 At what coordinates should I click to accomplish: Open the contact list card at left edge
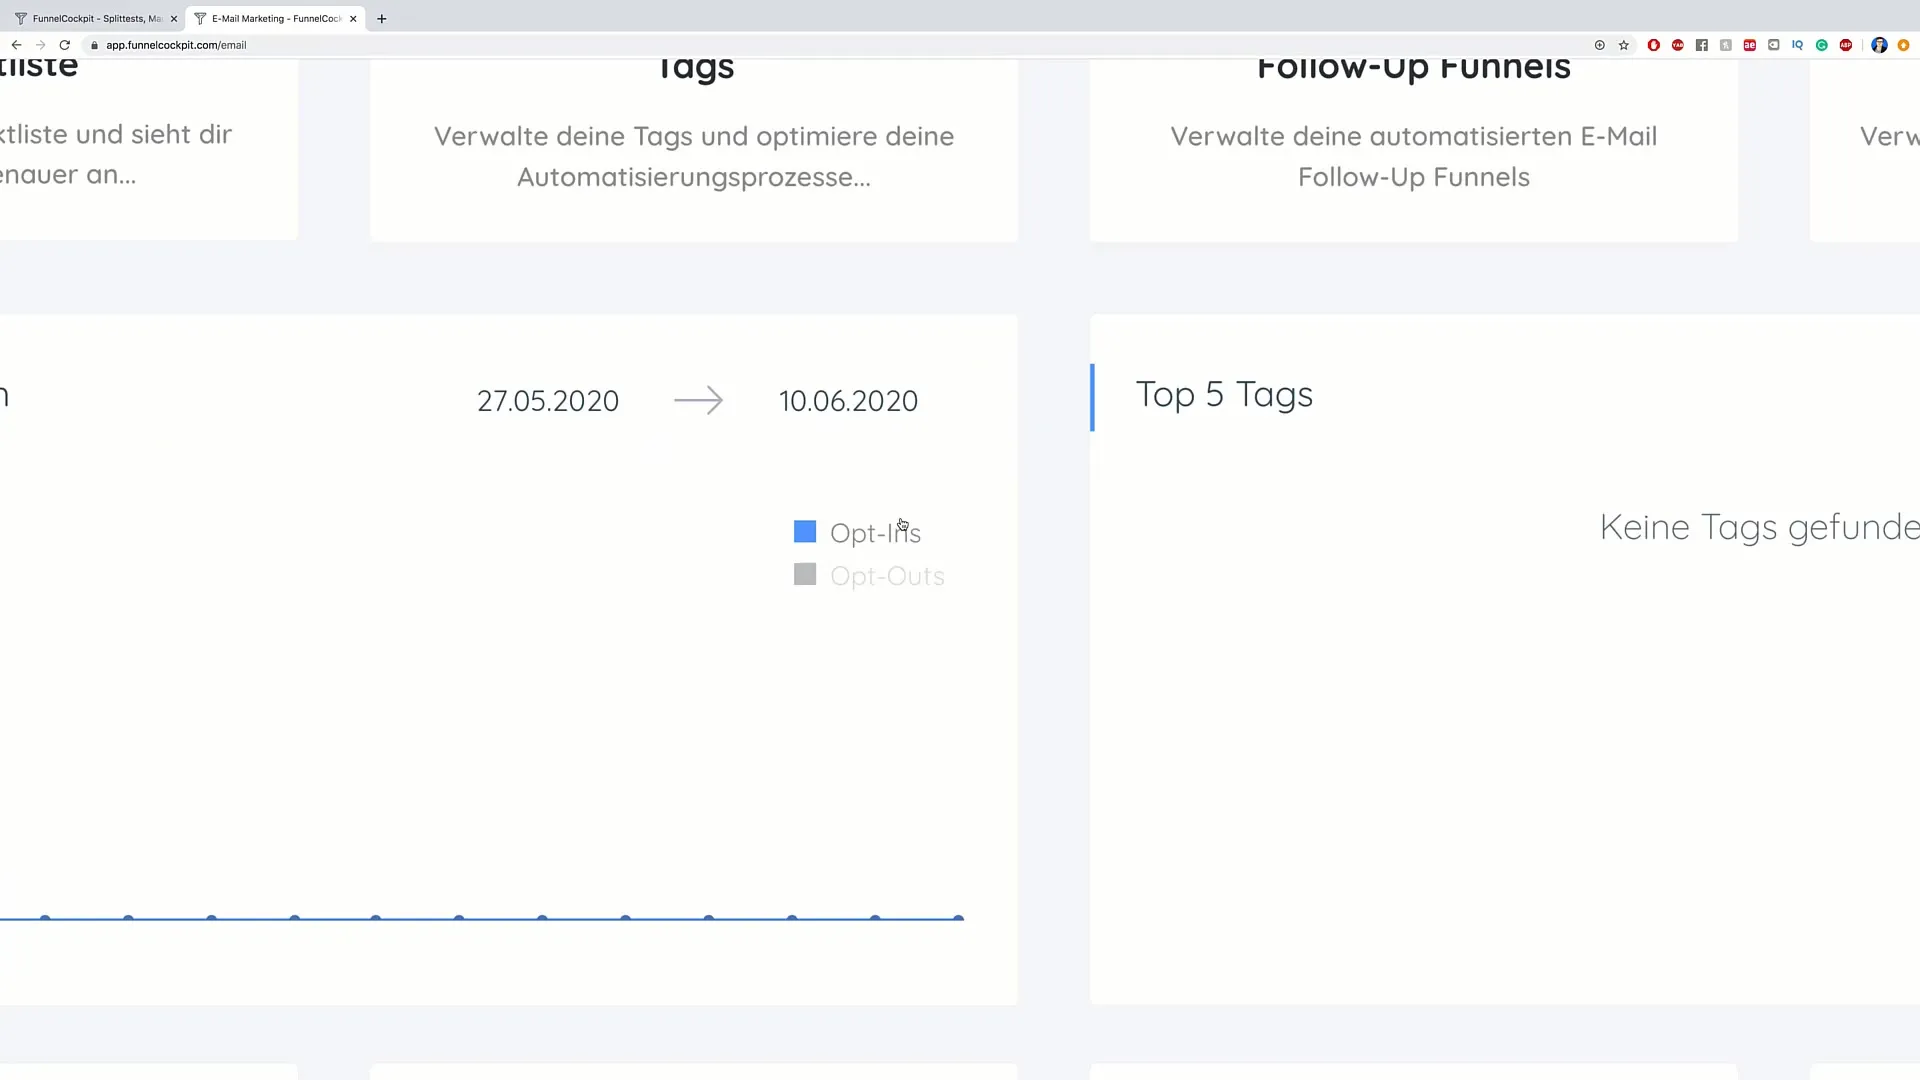[x=148, y=150]
